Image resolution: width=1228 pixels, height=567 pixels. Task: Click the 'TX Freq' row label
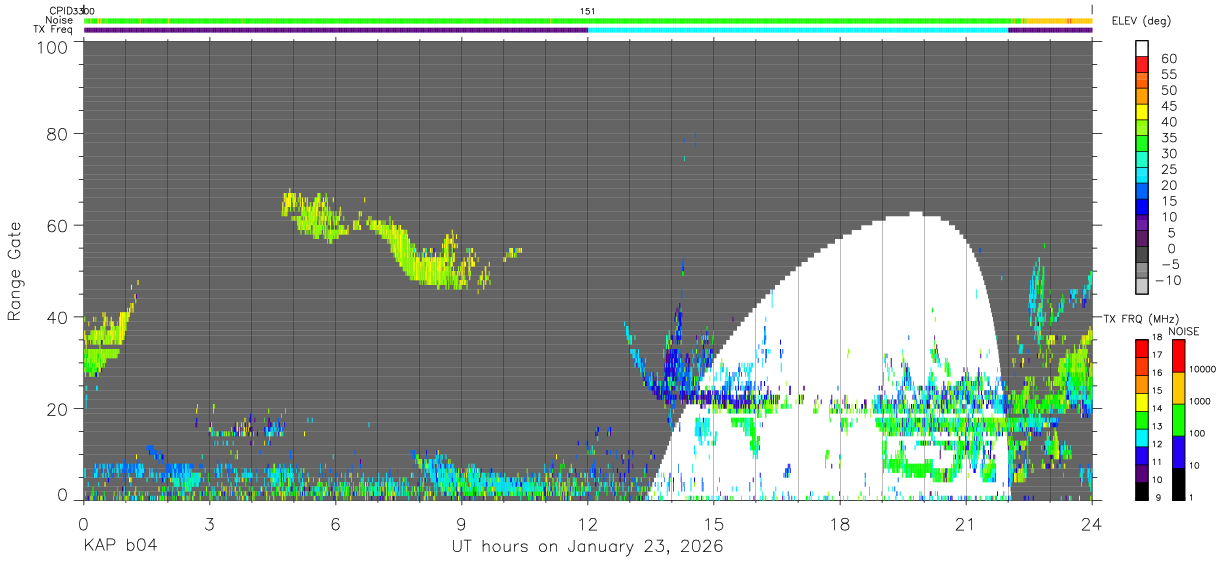pos(54,30)
